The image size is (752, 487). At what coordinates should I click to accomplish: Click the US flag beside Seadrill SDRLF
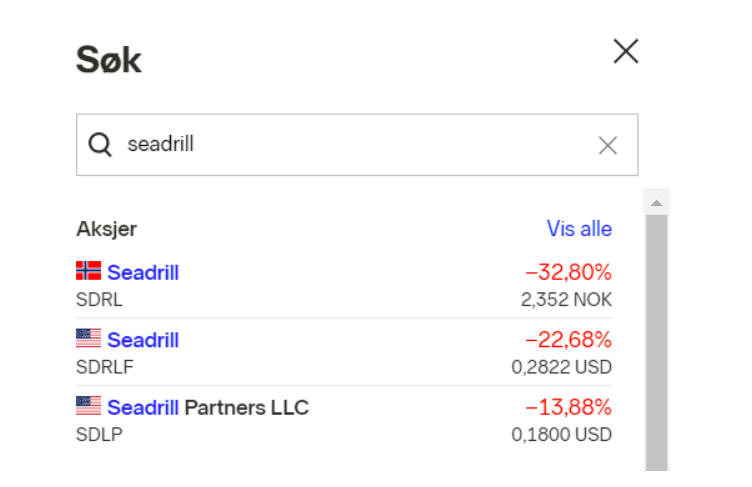click(x=89, y=339)
